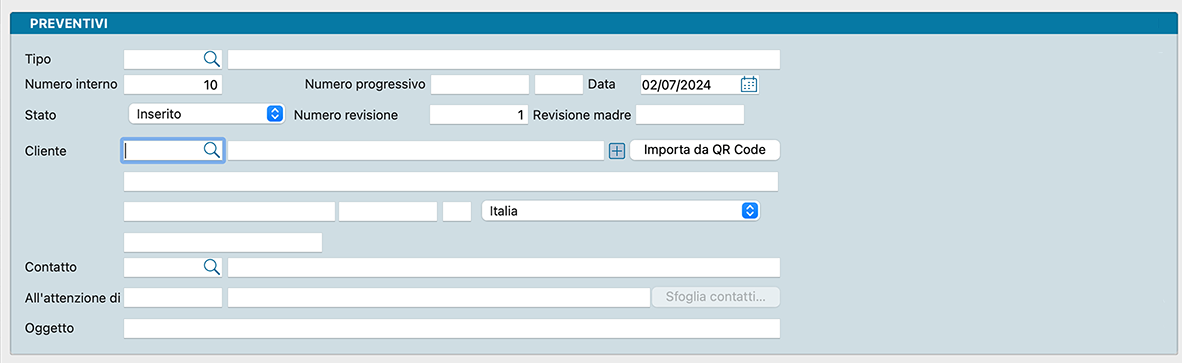Click the Revisione madre label
The width and height of the screenshot is (1182, 363).
[x=582, y=115]
